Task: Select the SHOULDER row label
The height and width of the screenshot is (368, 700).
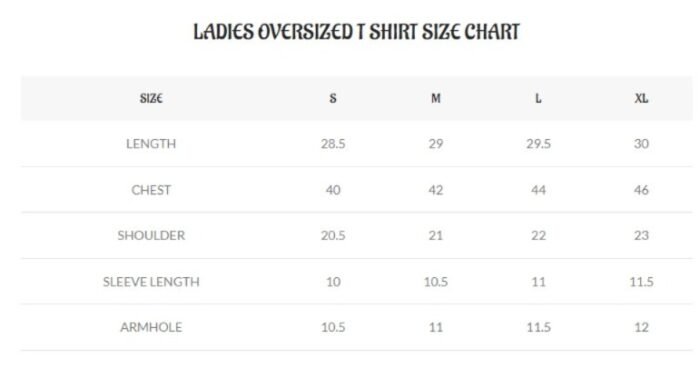Action: (151, 235)
